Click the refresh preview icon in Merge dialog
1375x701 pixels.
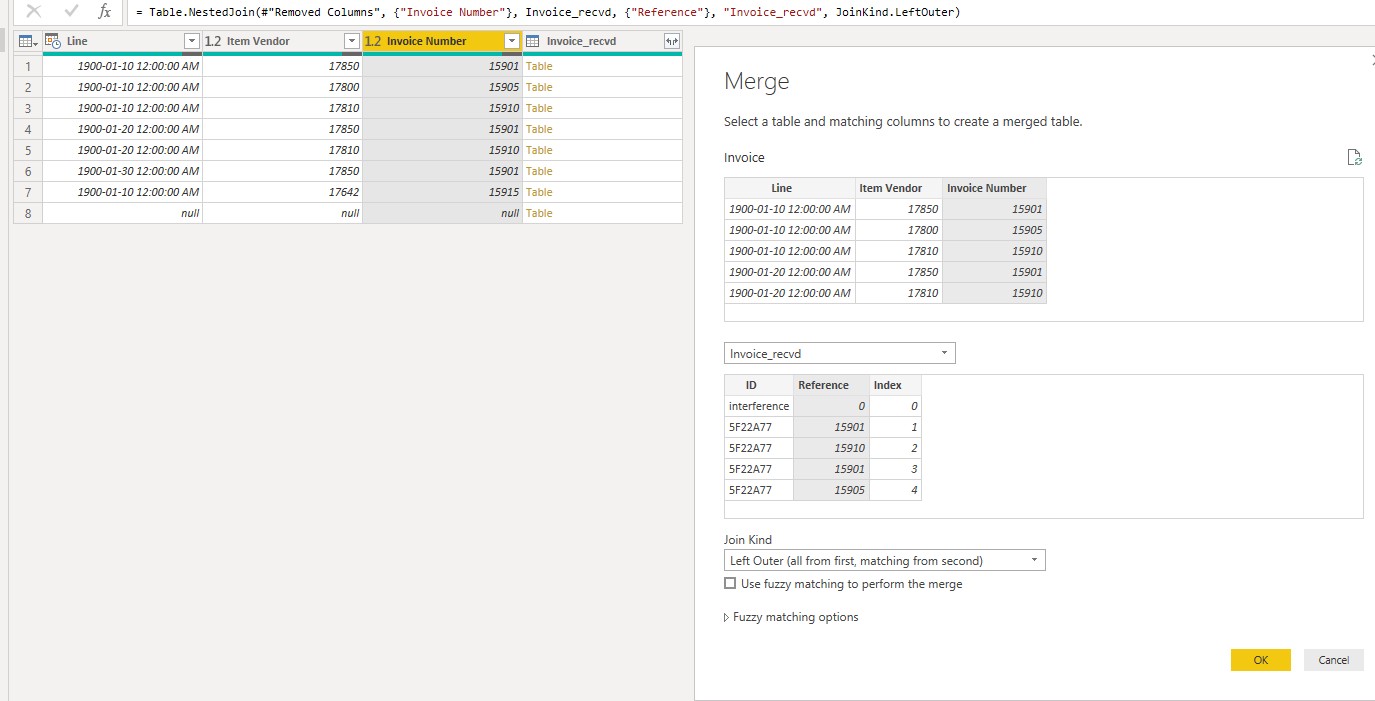coord(1354,157)
